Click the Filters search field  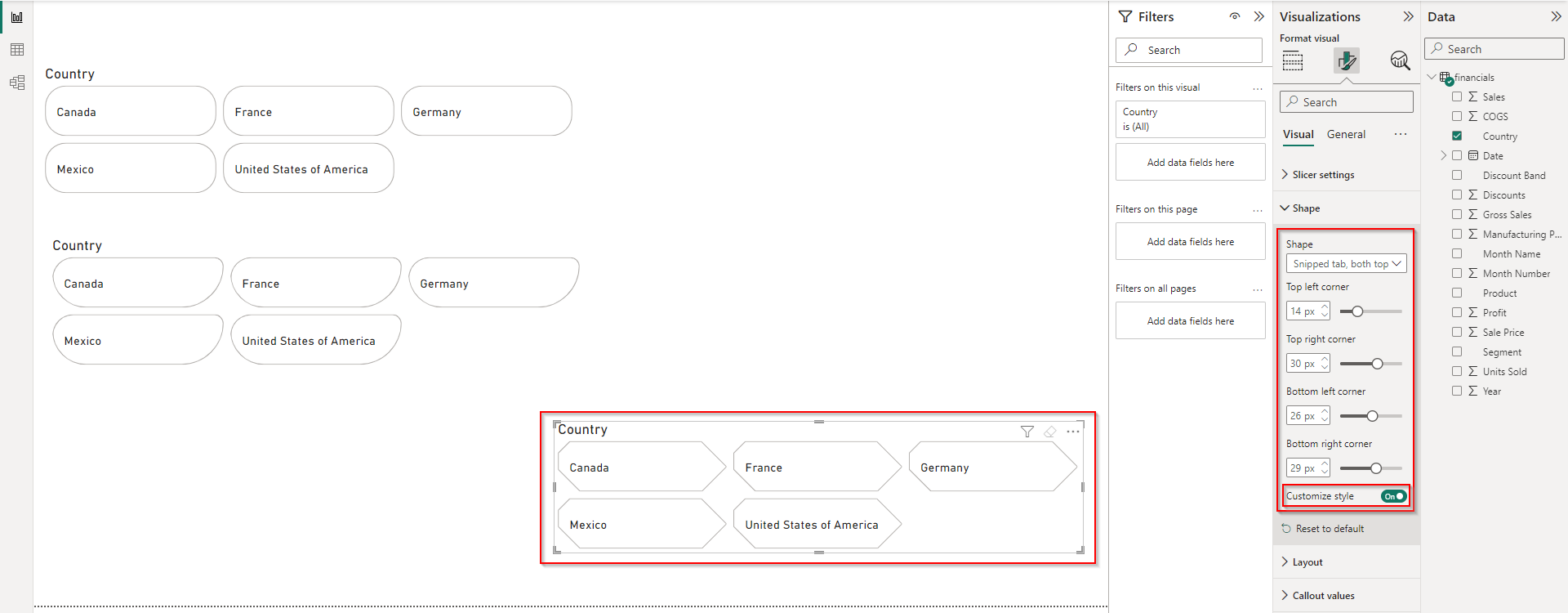(x=1189, y=50)
